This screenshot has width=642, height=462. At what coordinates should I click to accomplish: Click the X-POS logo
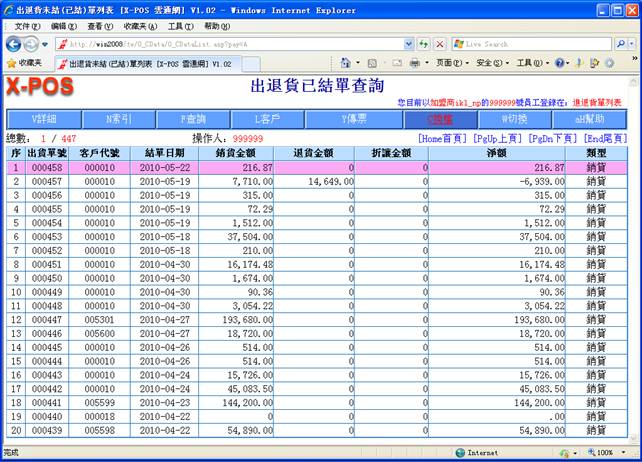tap(38, 88)
